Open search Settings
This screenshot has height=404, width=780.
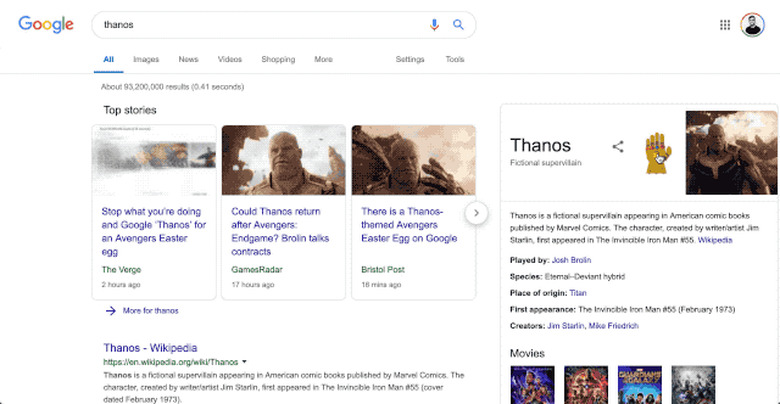pos(410,59)
